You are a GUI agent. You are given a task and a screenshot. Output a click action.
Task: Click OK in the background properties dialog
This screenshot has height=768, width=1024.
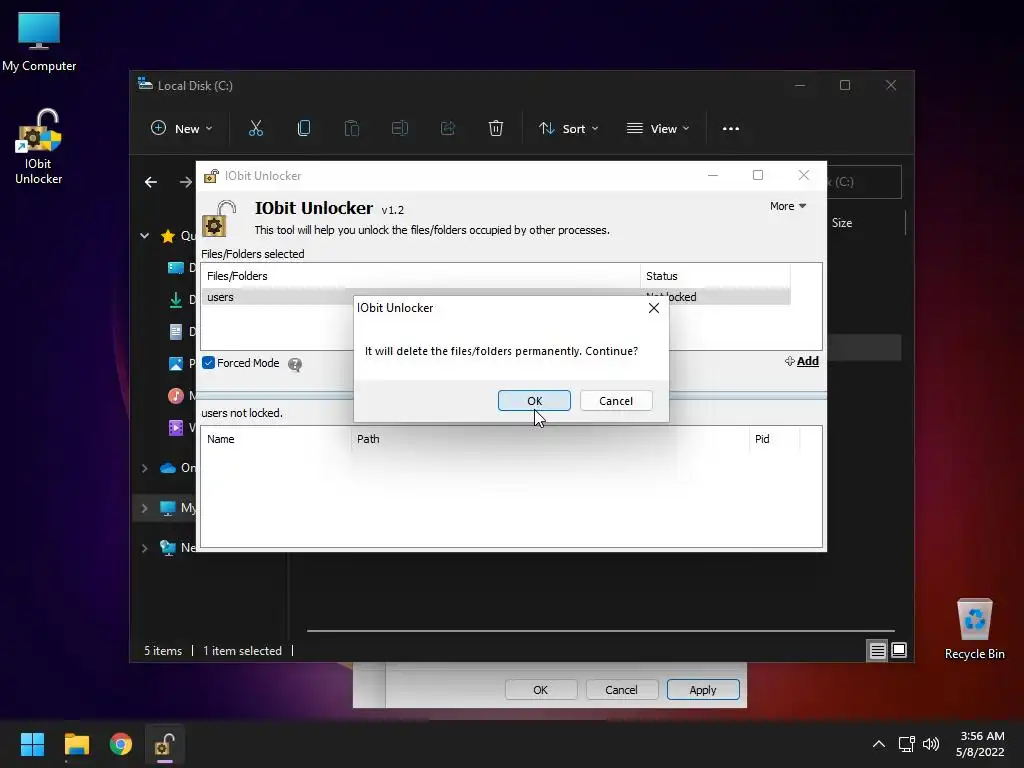coord(541,690)
